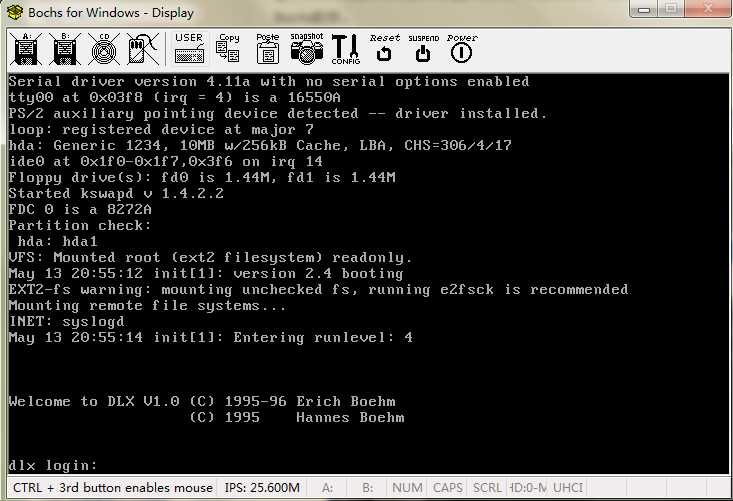Click the 'VFS: Mounted root' line
Screen dimensions: 733x501
coord(210,258)
